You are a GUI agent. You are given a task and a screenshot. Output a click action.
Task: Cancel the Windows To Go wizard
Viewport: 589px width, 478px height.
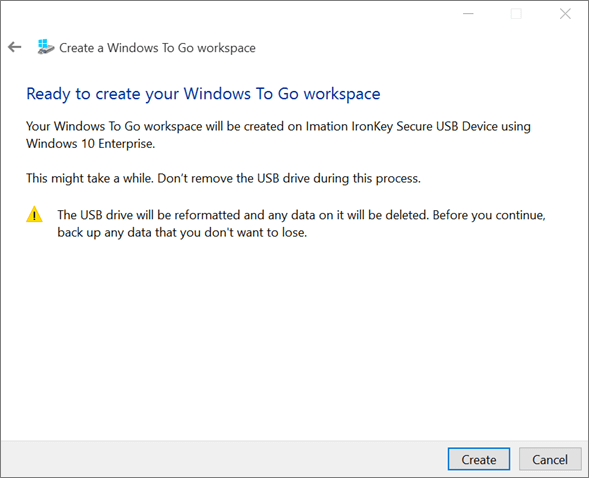(x=550, y=459)
